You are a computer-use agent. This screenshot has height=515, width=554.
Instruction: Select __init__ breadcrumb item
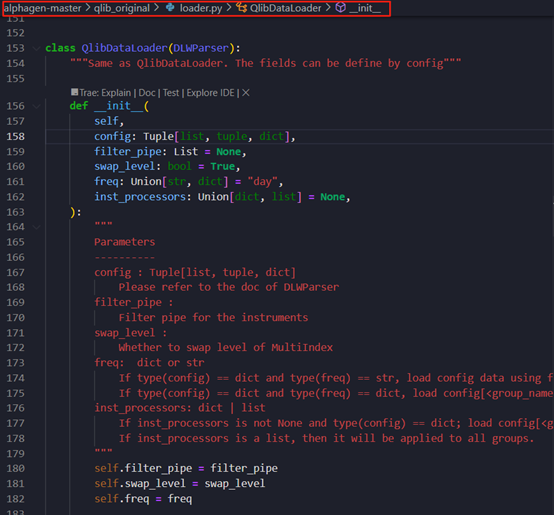coord(365,8)
